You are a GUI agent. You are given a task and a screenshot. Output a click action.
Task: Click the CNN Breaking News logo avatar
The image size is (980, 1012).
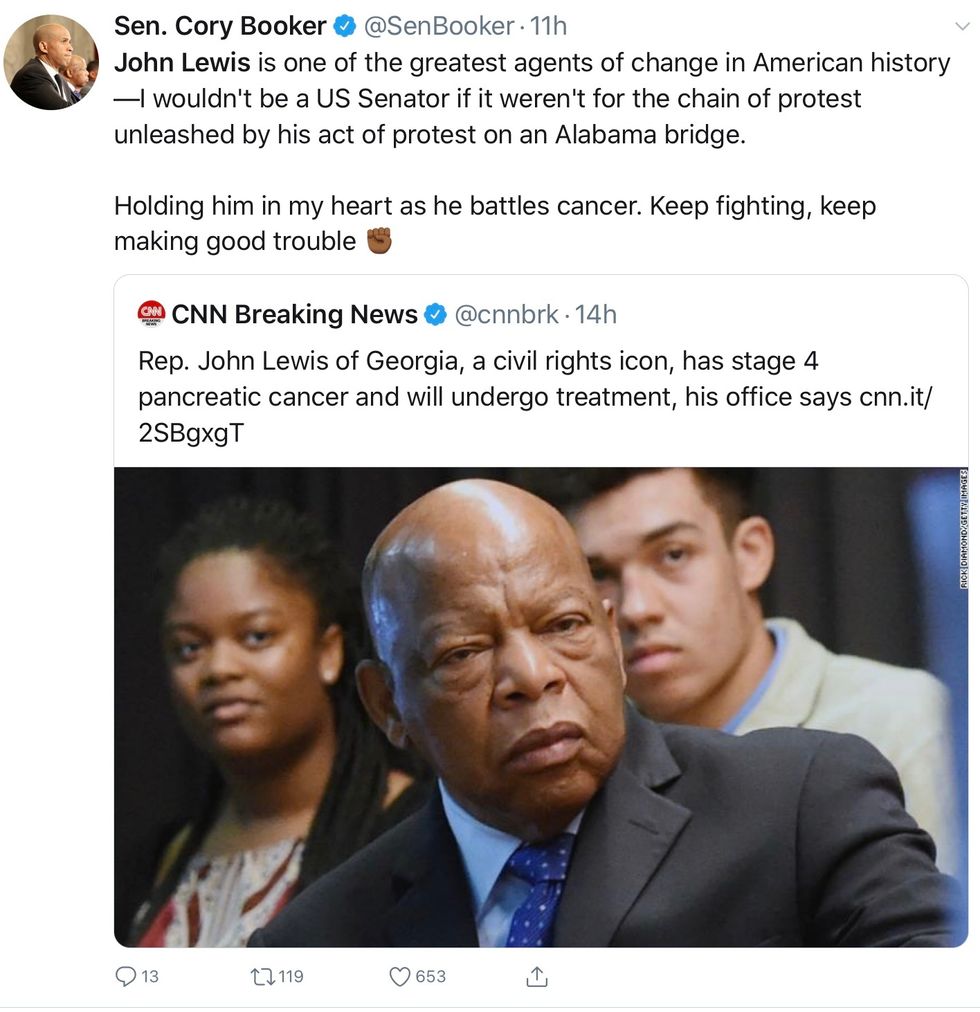(x=151, y=314)
